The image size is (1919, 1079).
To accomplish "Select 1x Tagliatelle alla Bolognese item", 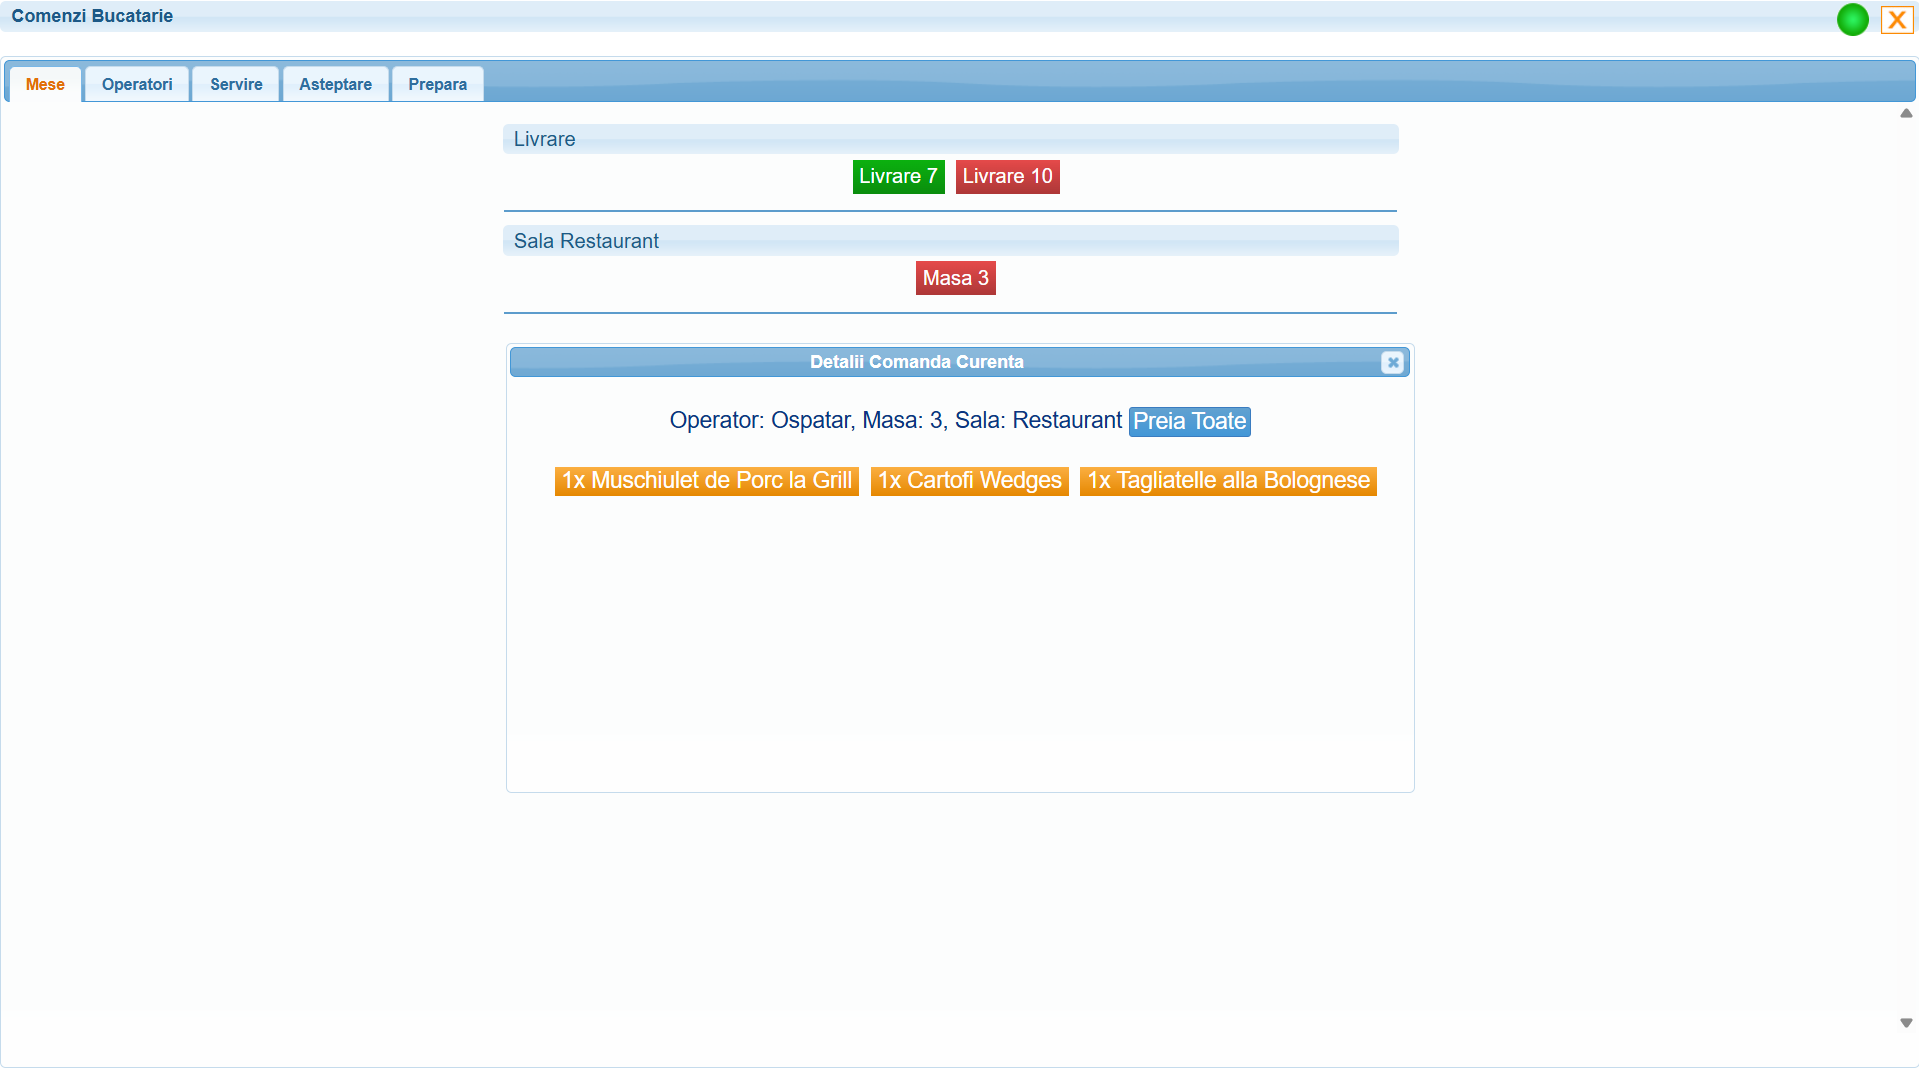I will click(x=1228, y=480).
